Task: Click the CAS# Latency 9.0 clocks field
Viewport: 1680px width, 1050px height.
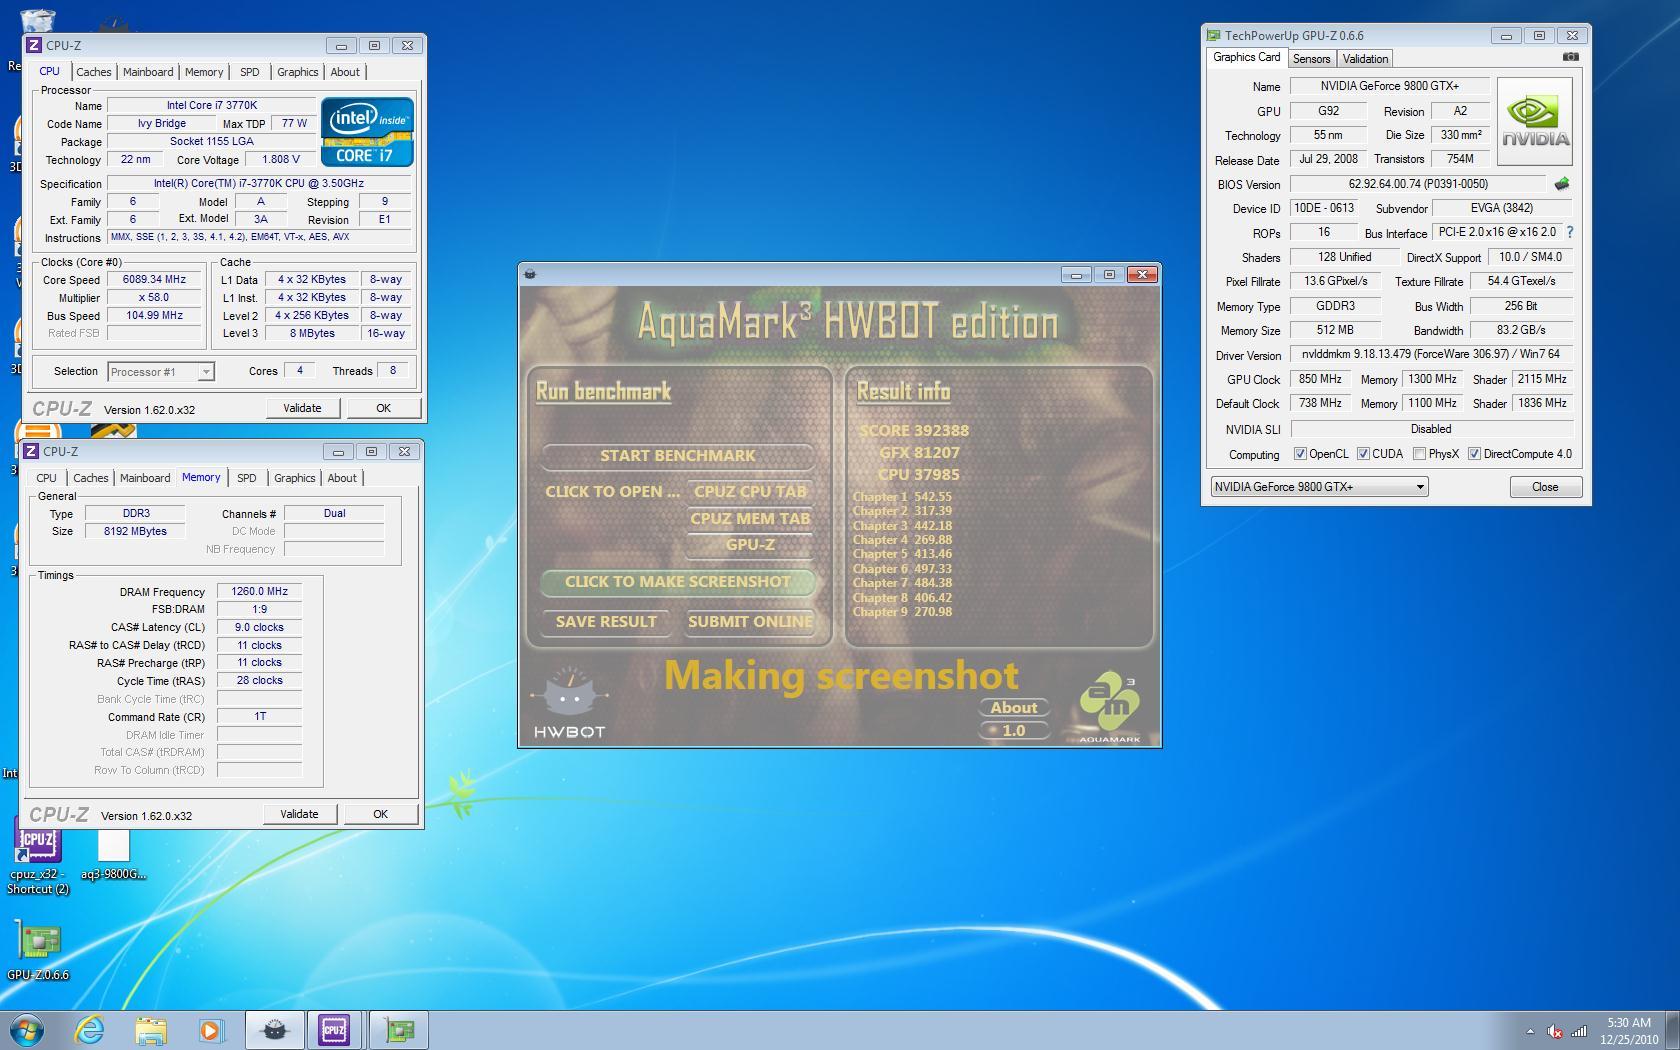Action: pyautogui.click(x=259, y=628)
